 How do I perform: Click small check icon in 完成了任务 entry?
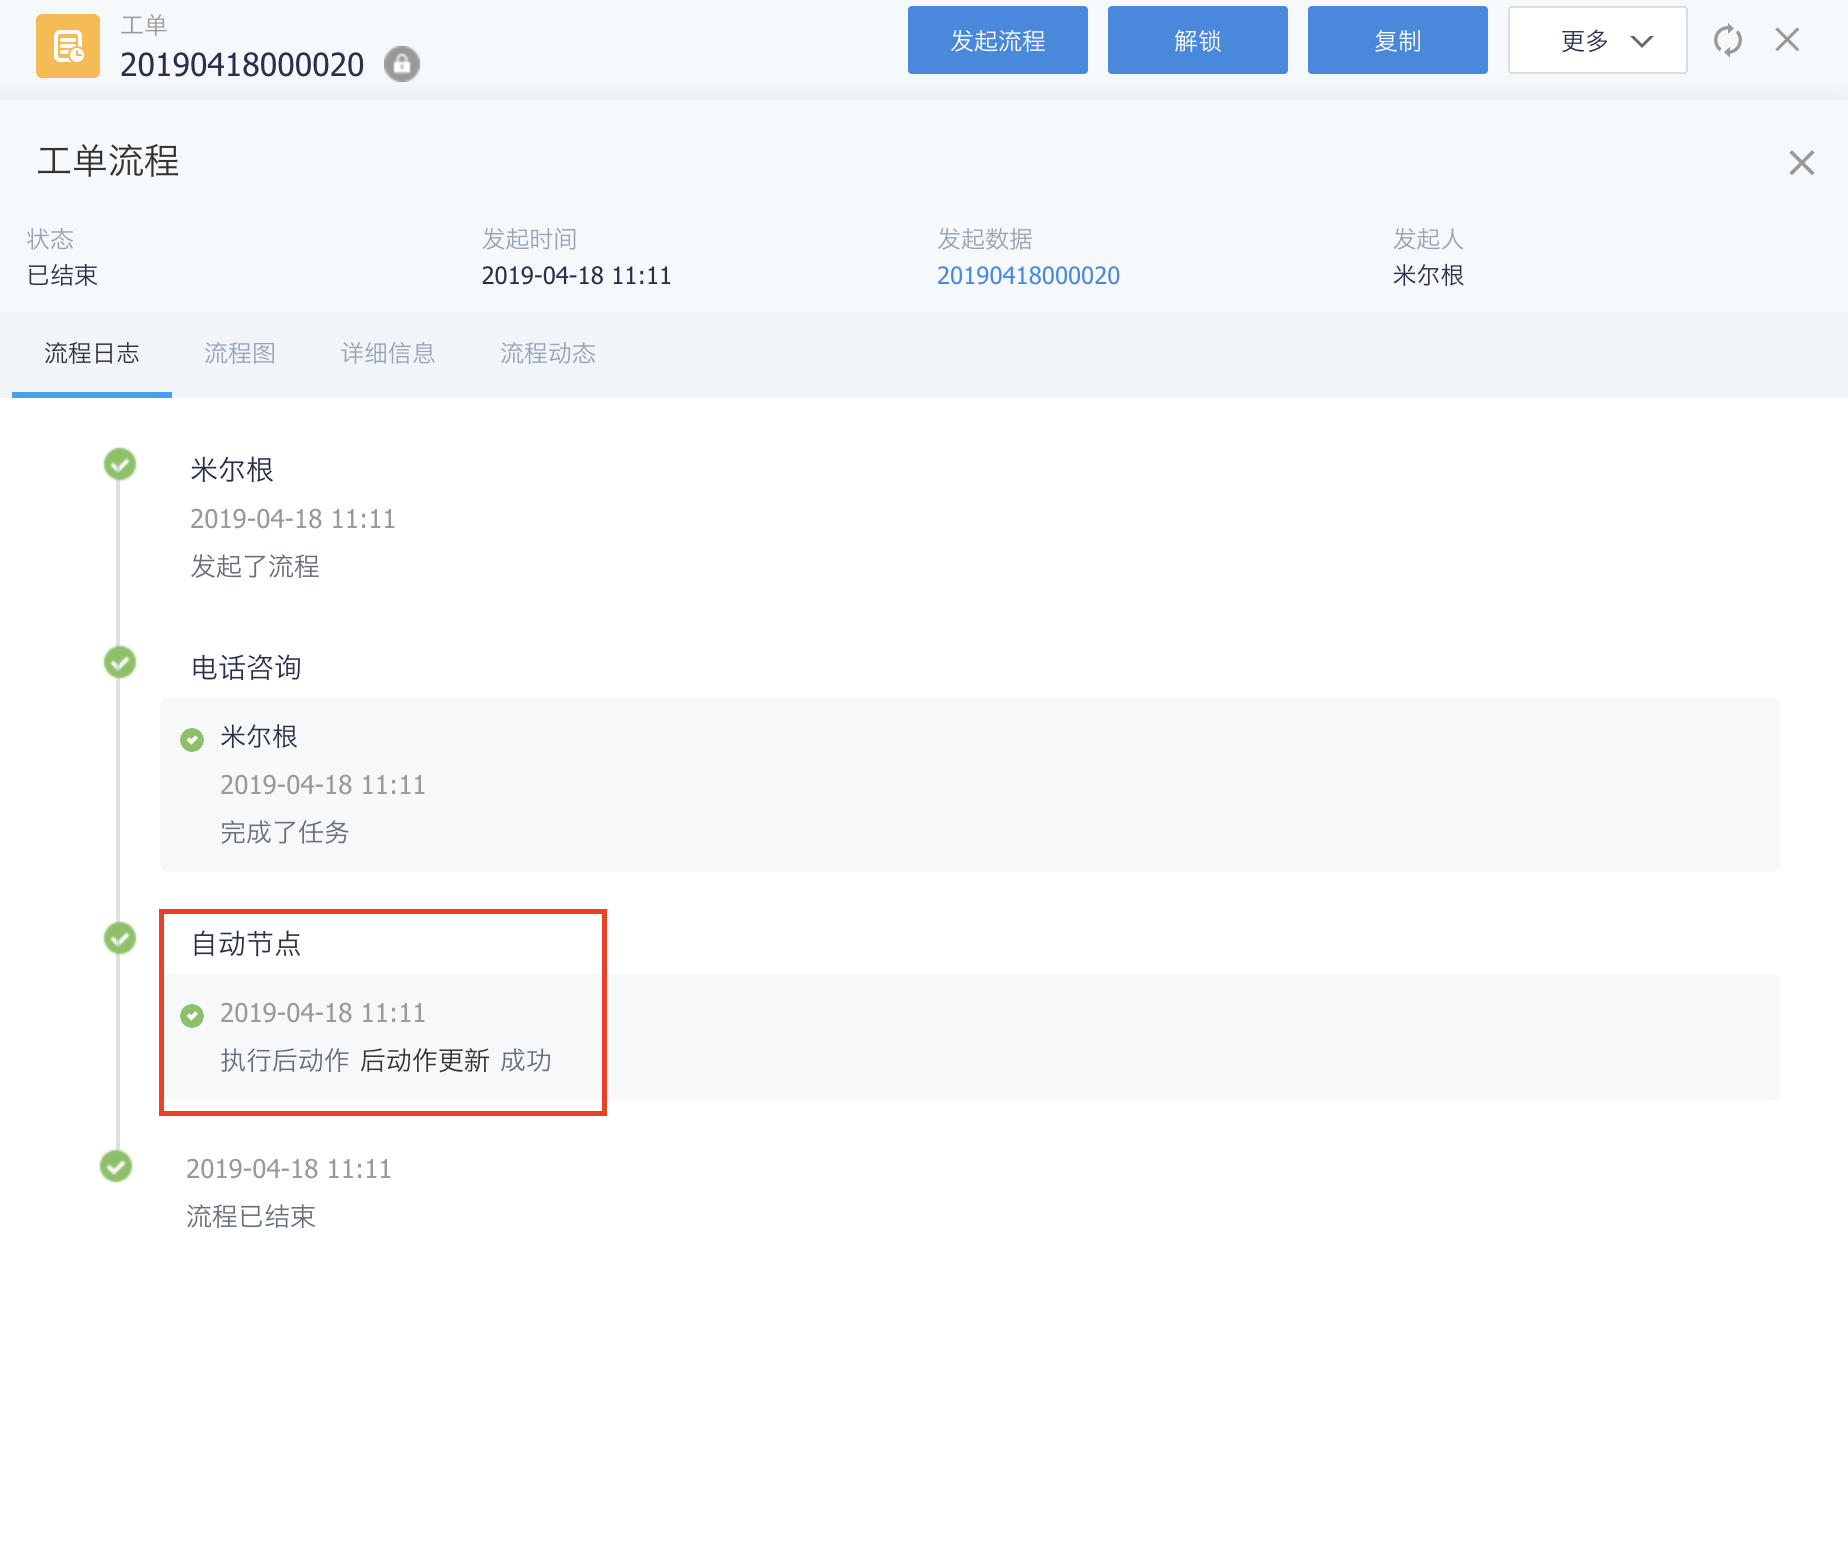192,740
